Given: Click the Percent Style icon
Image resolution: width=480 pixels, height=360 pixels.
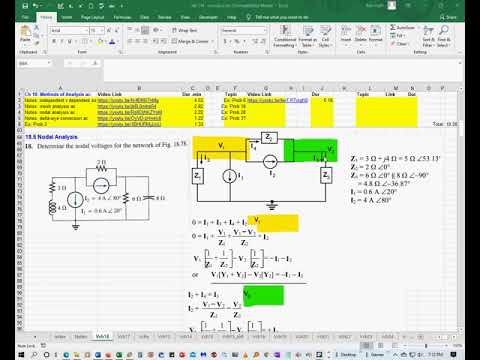Looking at the screenshot, I should pos(236,41).
